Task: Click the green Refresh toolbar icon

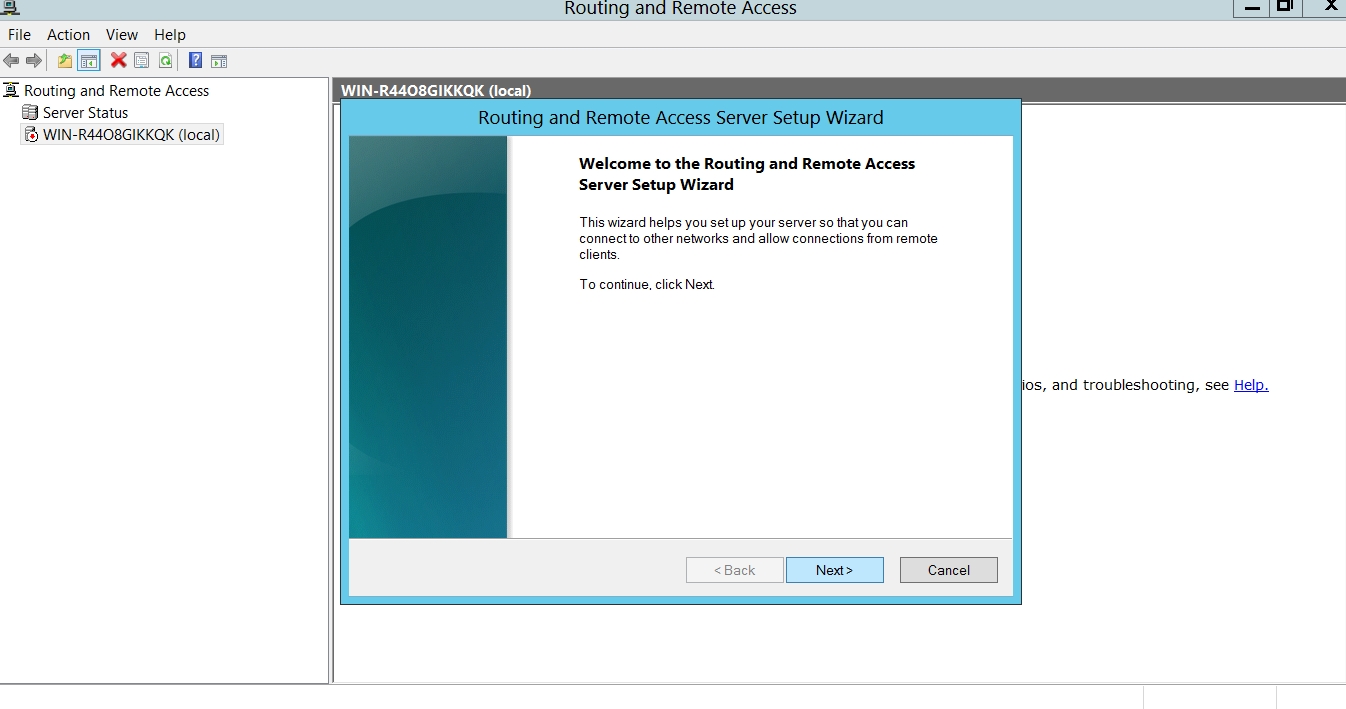Action: point(165,61)
